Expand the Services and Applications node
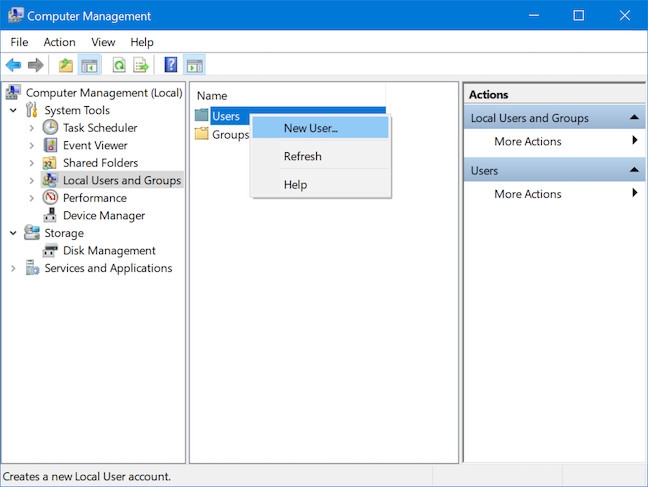Image resolution: width=648 pixels, height=487 pixels. [13, 269]
